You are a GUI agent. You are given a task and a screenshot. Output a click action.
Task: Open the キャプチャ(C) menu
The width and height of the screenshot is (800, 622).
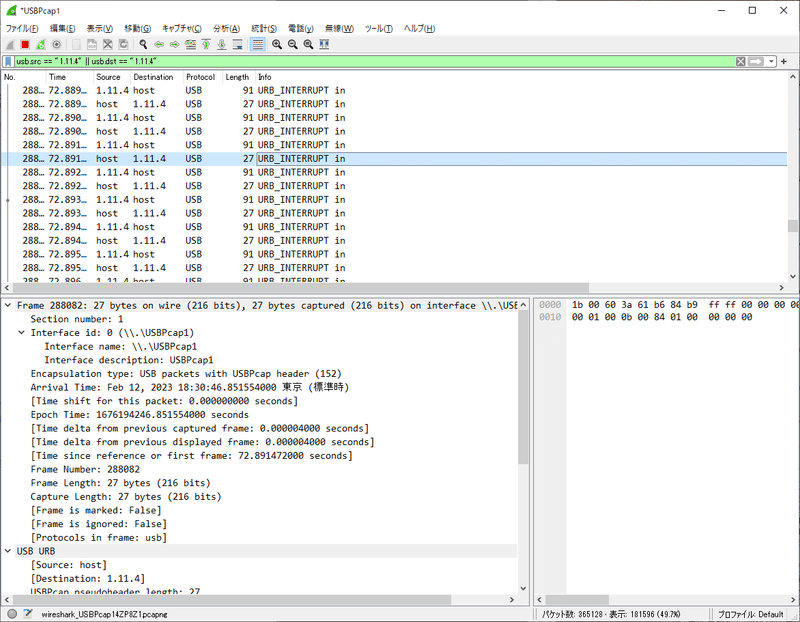[182, 29]
